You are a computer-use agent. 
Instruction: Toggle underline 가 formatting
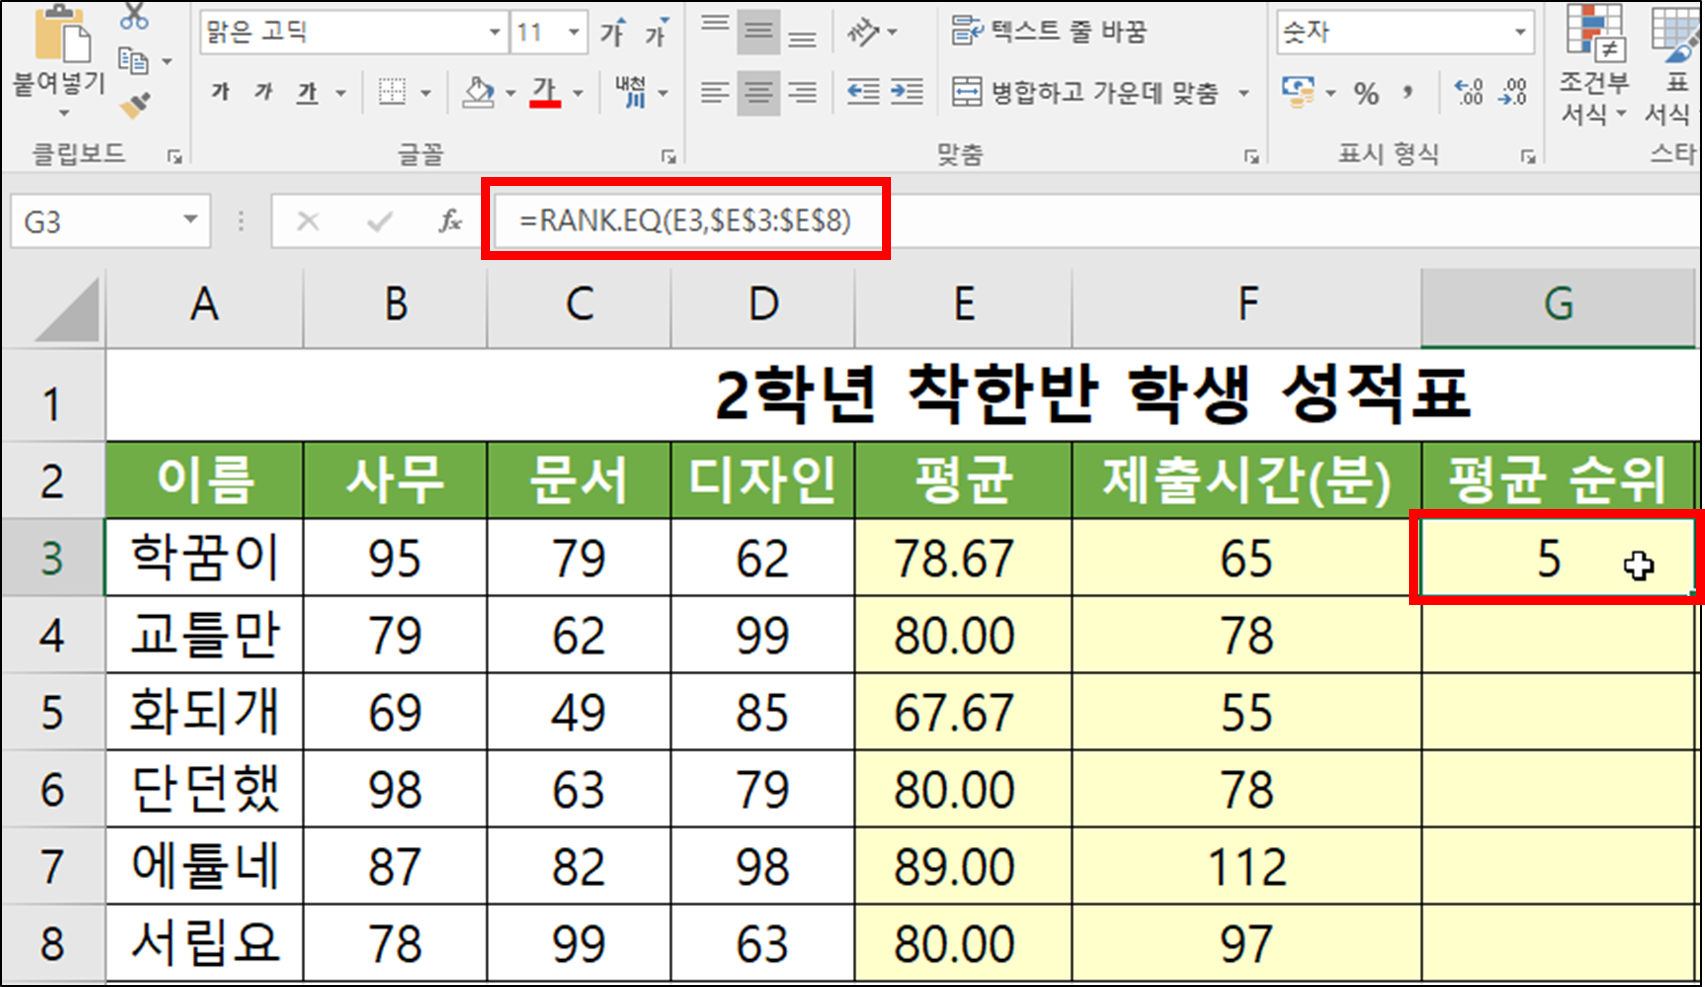pyautogui.click(x=308, y=93)
